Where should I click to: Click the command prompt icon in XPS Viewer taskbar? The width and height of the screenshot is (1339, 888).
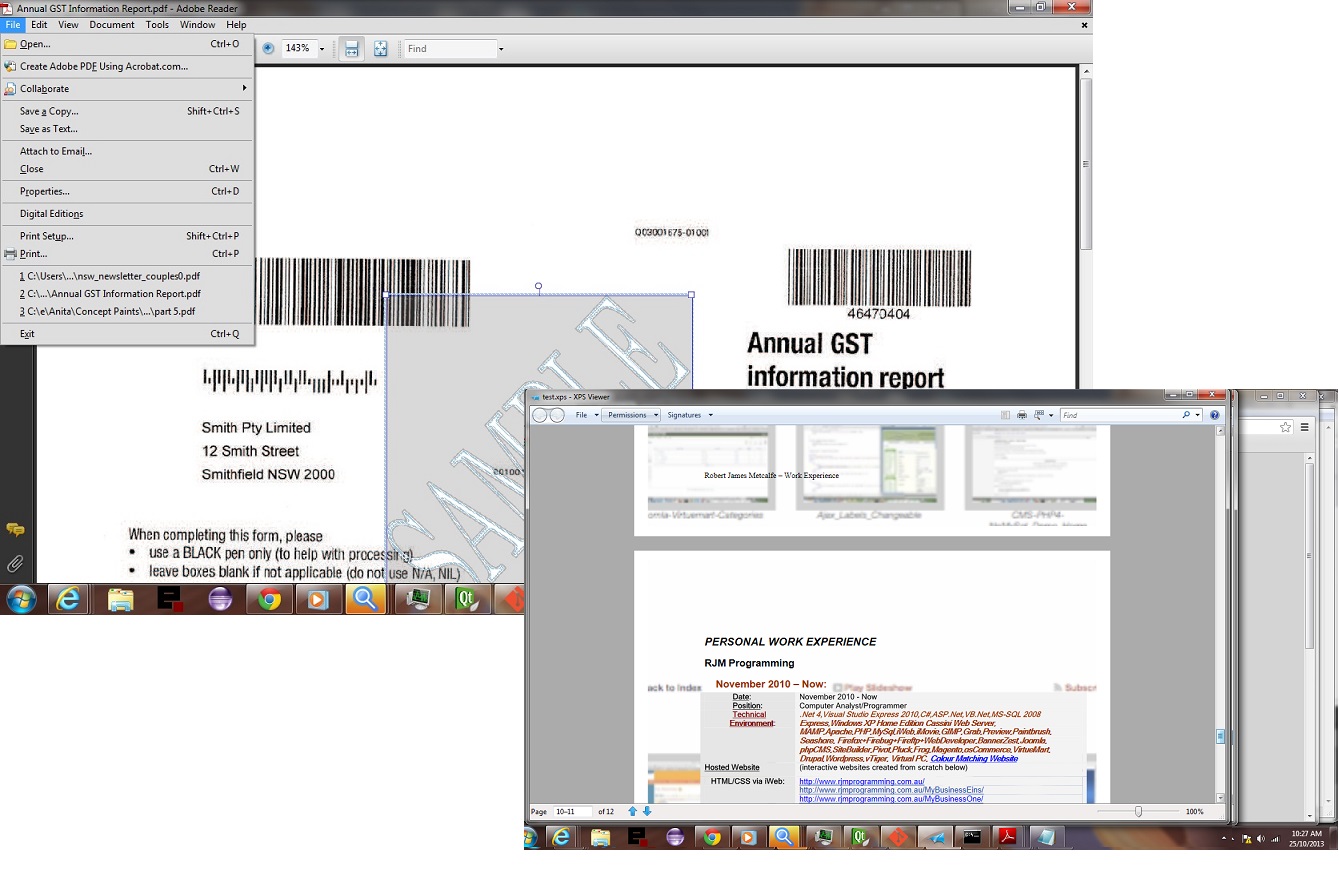click(x=971, y=837)
